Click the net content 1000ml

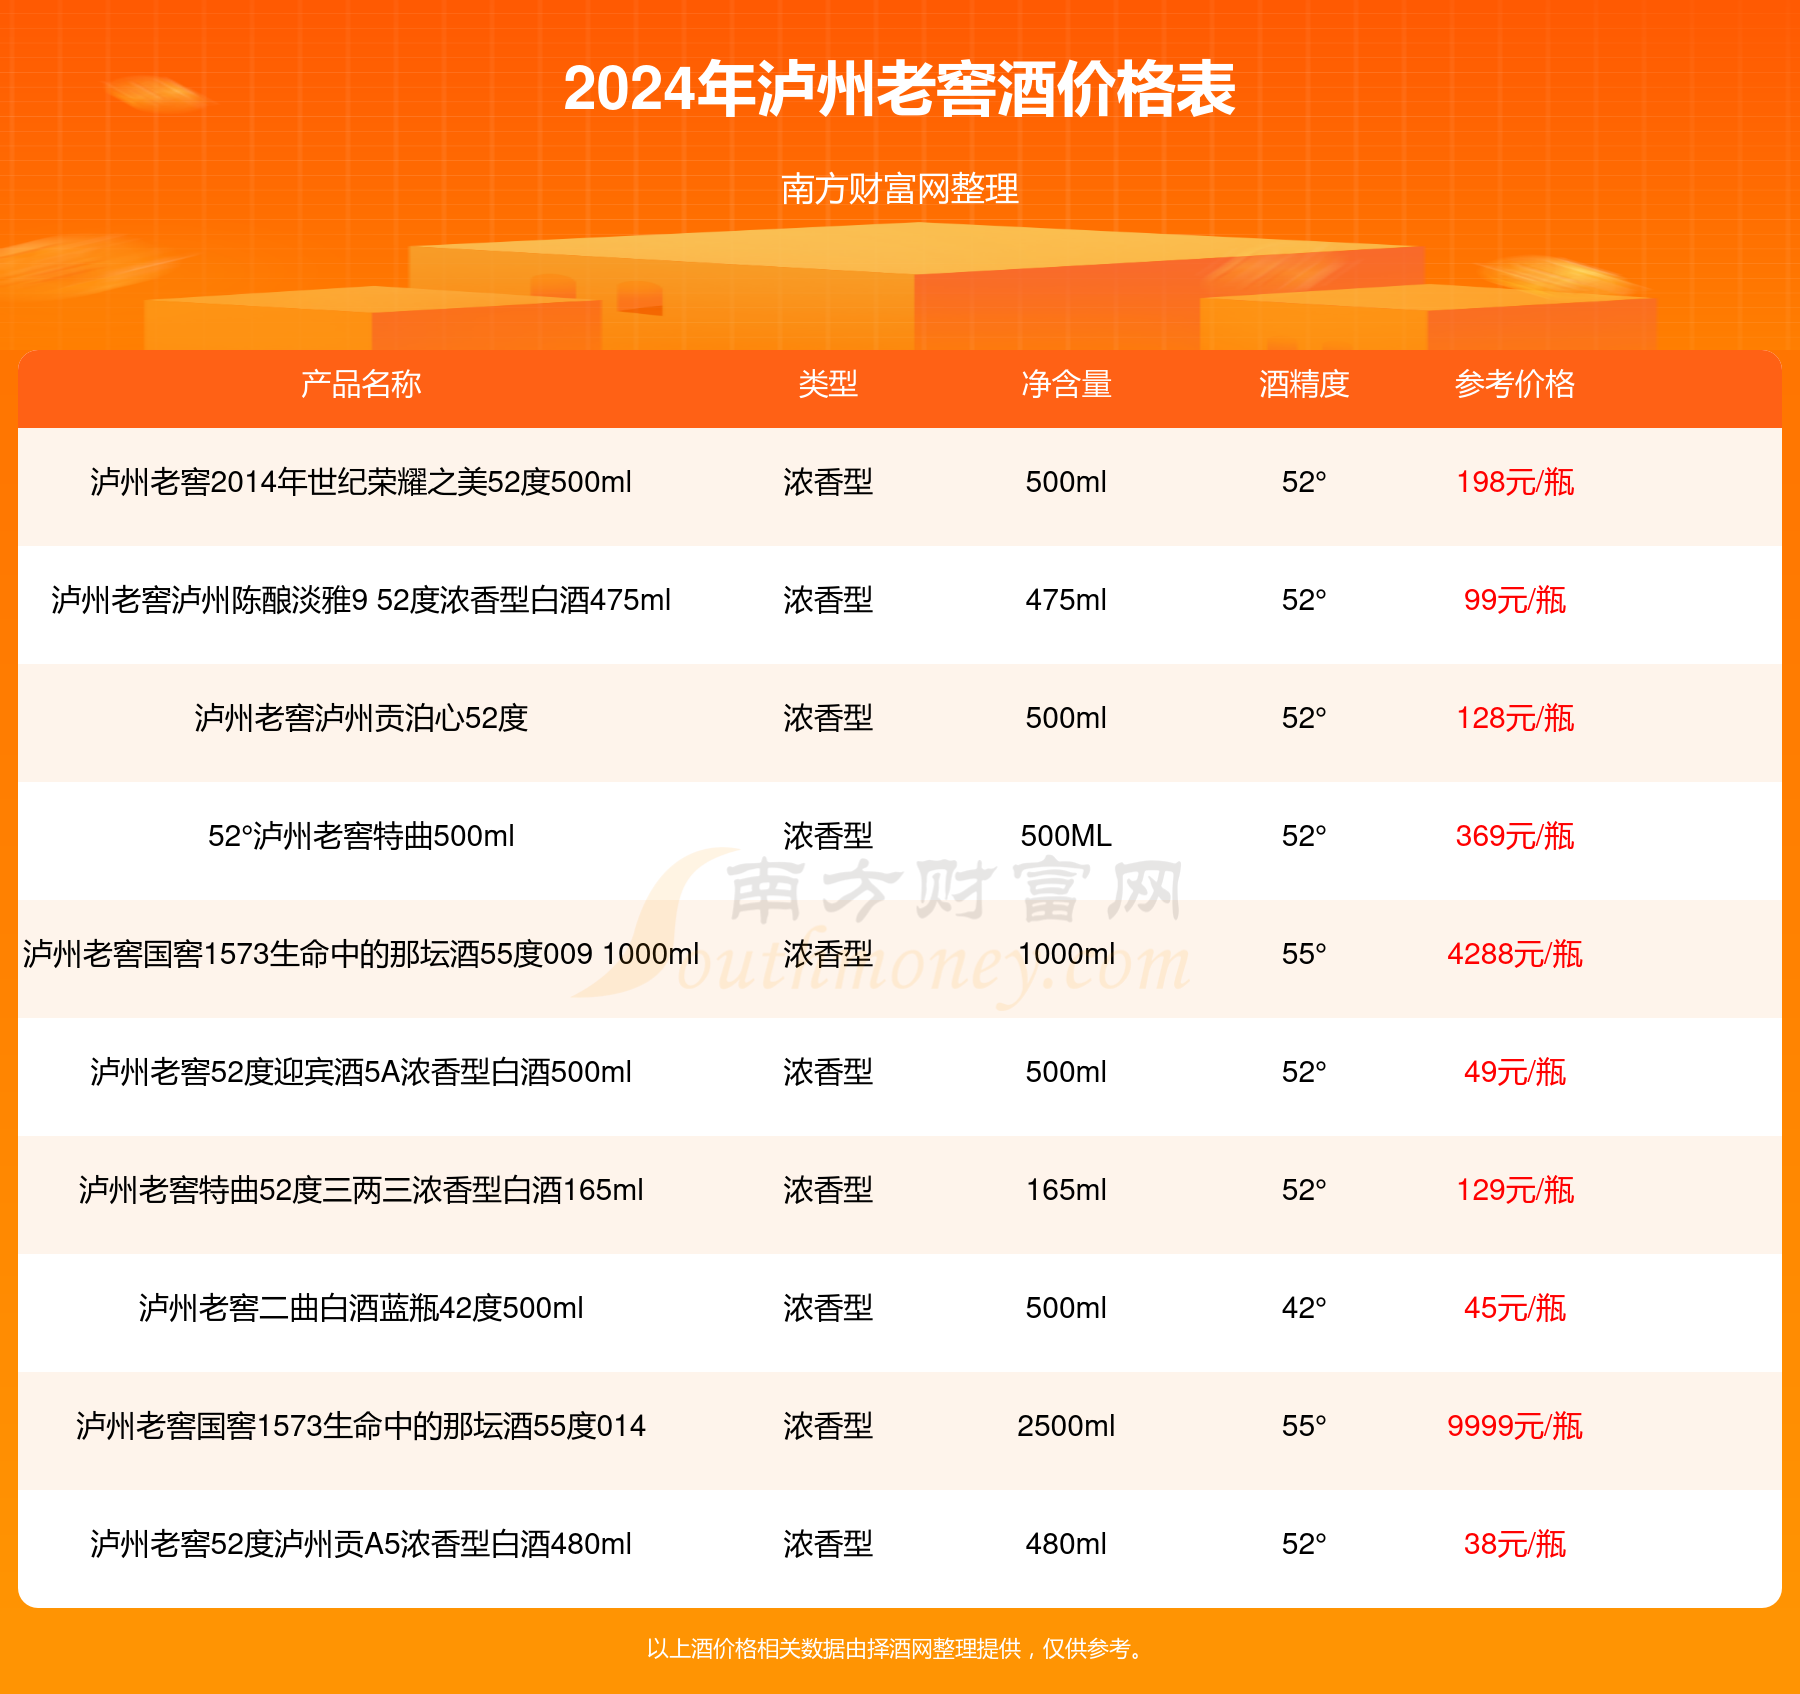(x=1066, y=954)
